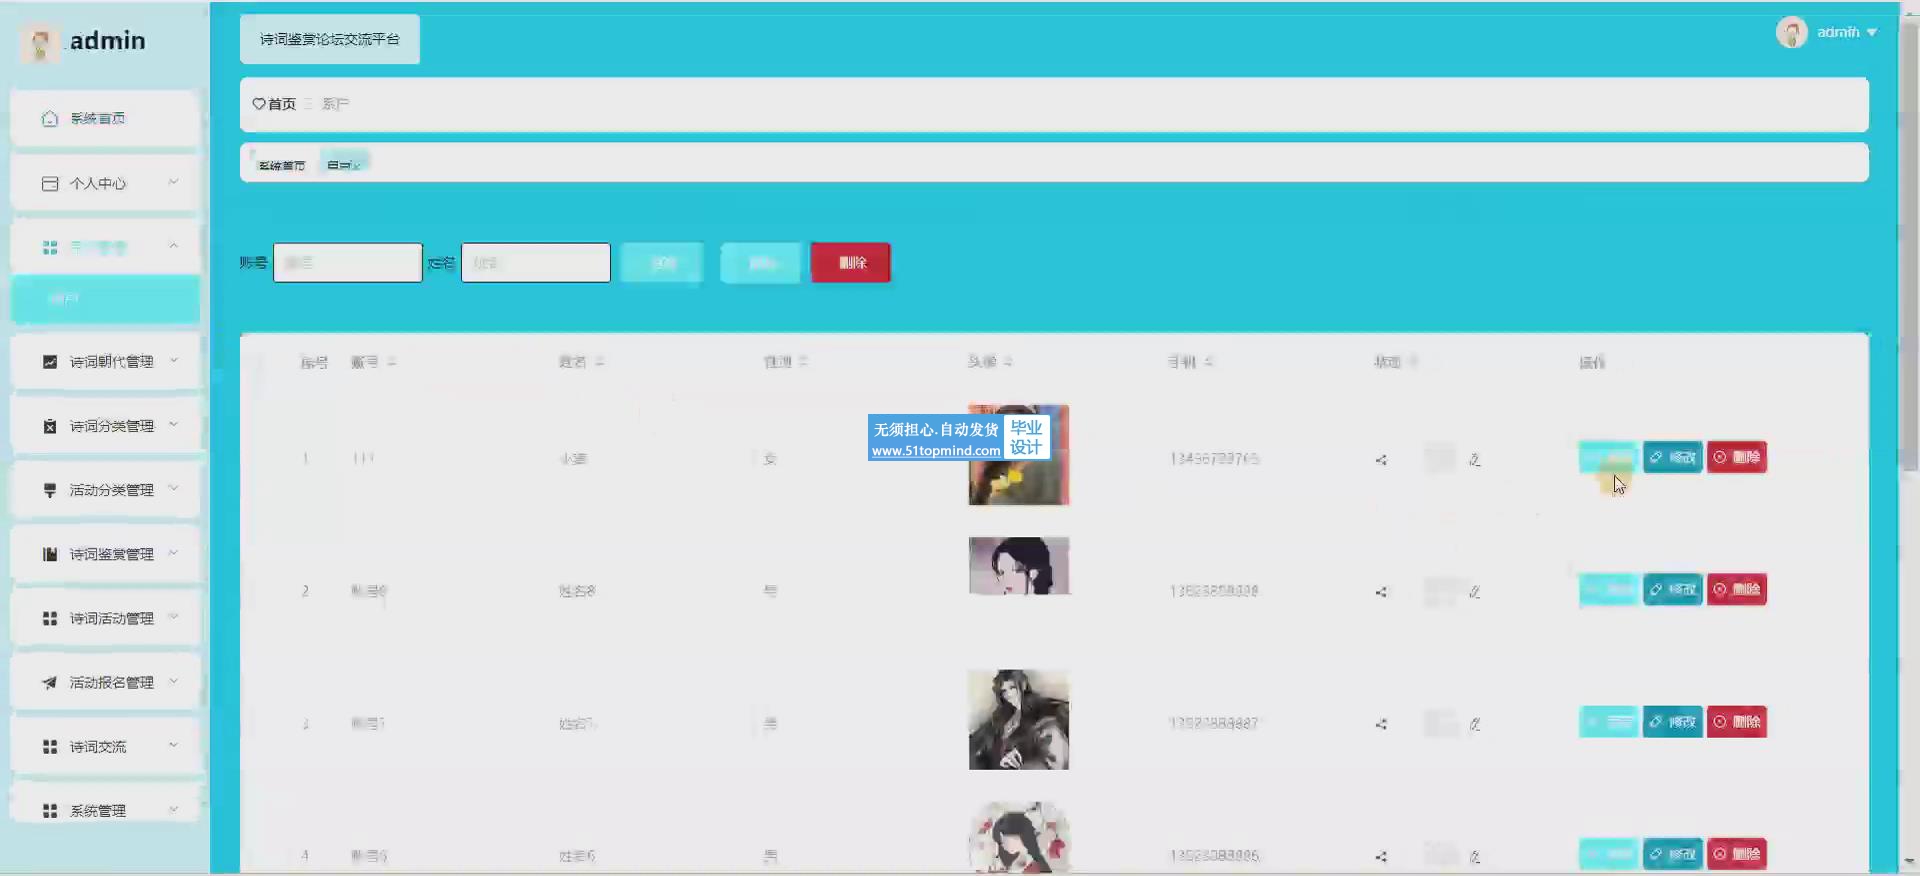Click the share icon in table row 3
Viewport: 1920px width, 876px height.
(x=1381, y=724)
